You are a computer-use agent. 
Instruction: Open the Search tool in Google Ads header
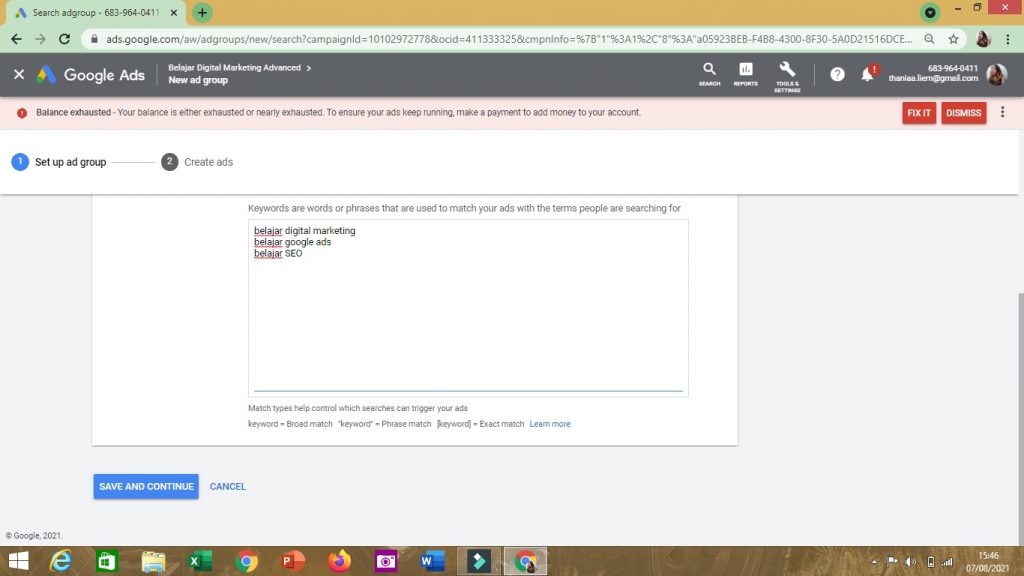click(x=709, y=74)
